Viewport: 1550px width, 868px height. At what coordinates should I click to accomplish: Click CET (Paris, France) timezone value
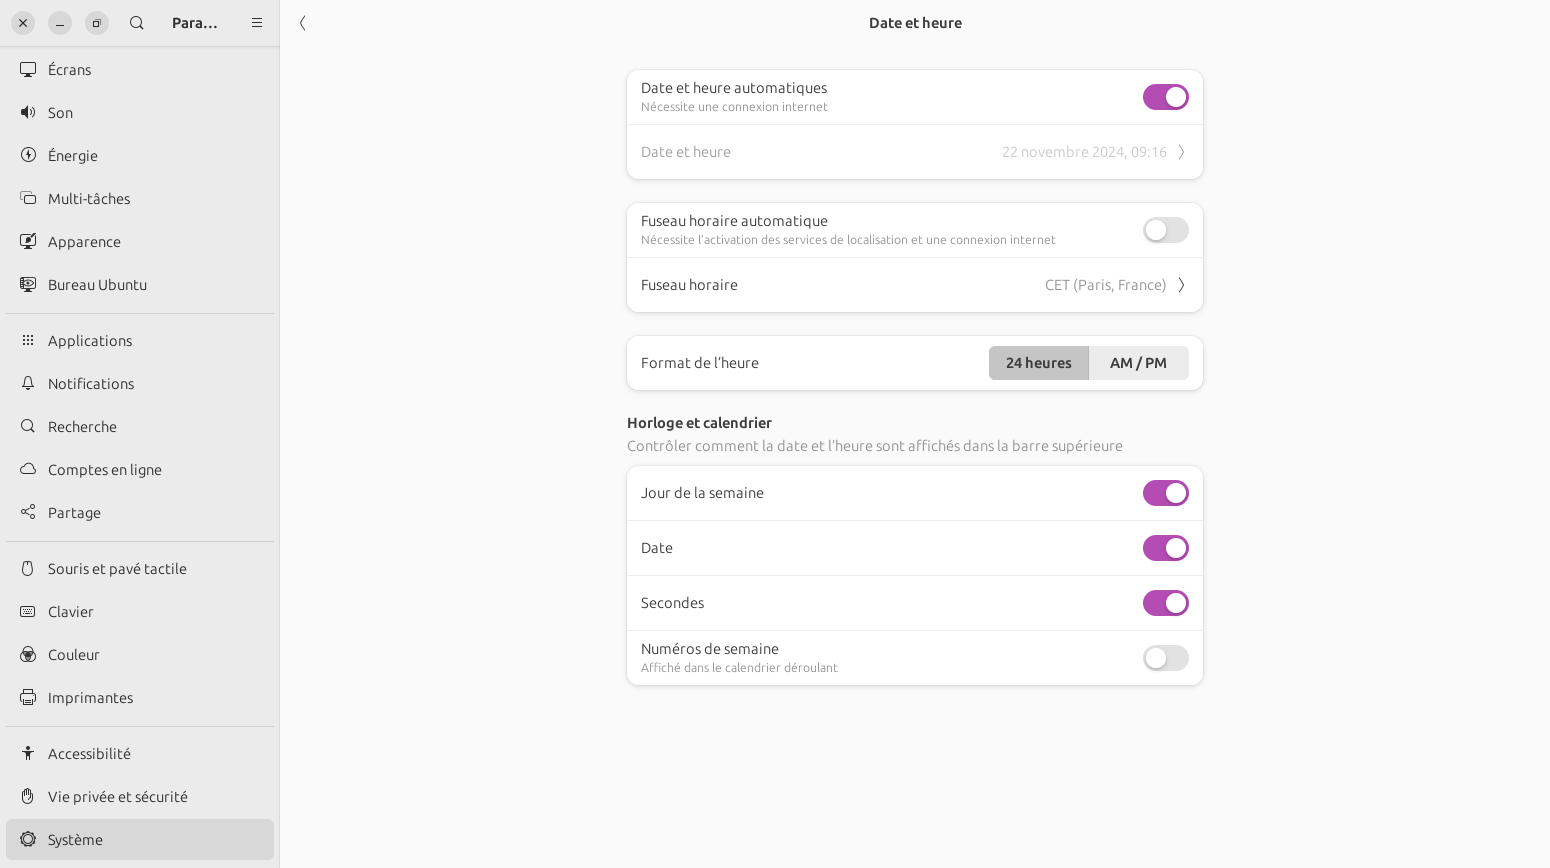coord(1105,285)
